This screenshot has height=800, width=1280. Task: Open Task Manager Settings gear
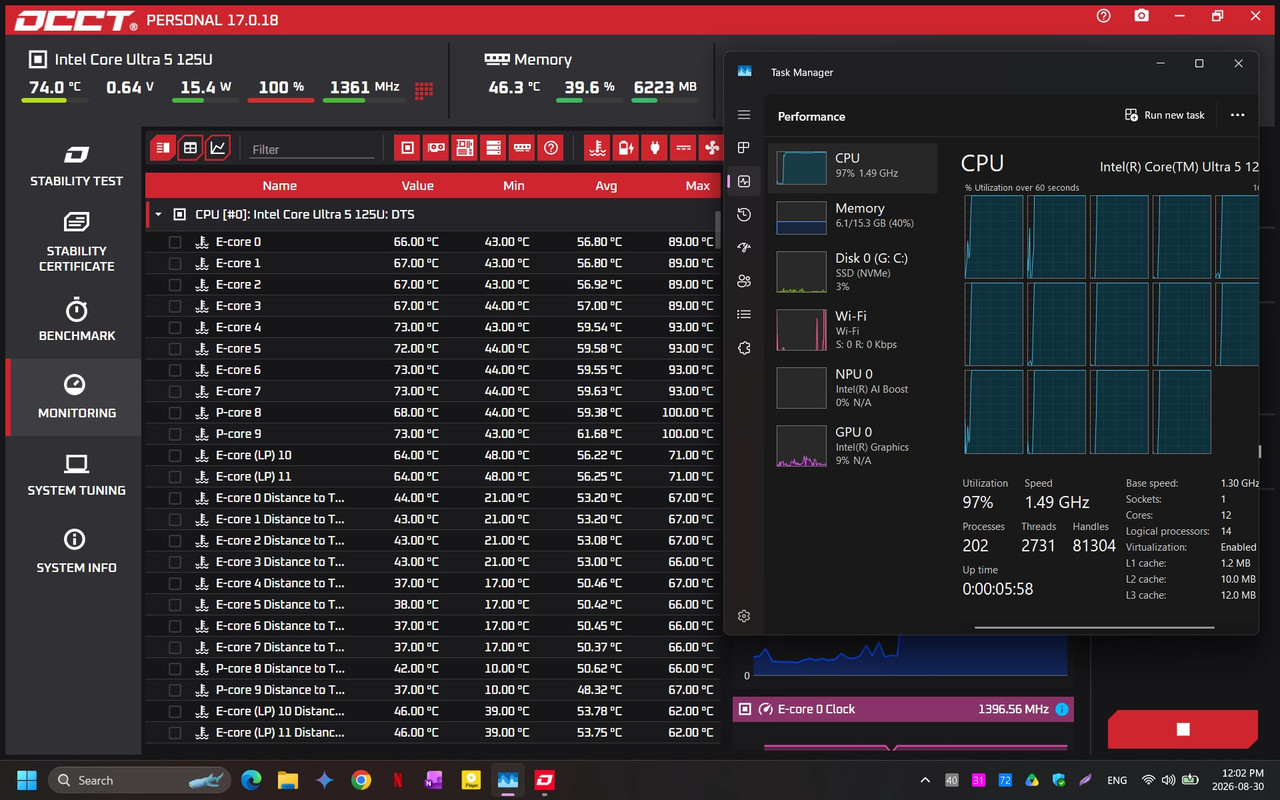click(x=744, y=617)
